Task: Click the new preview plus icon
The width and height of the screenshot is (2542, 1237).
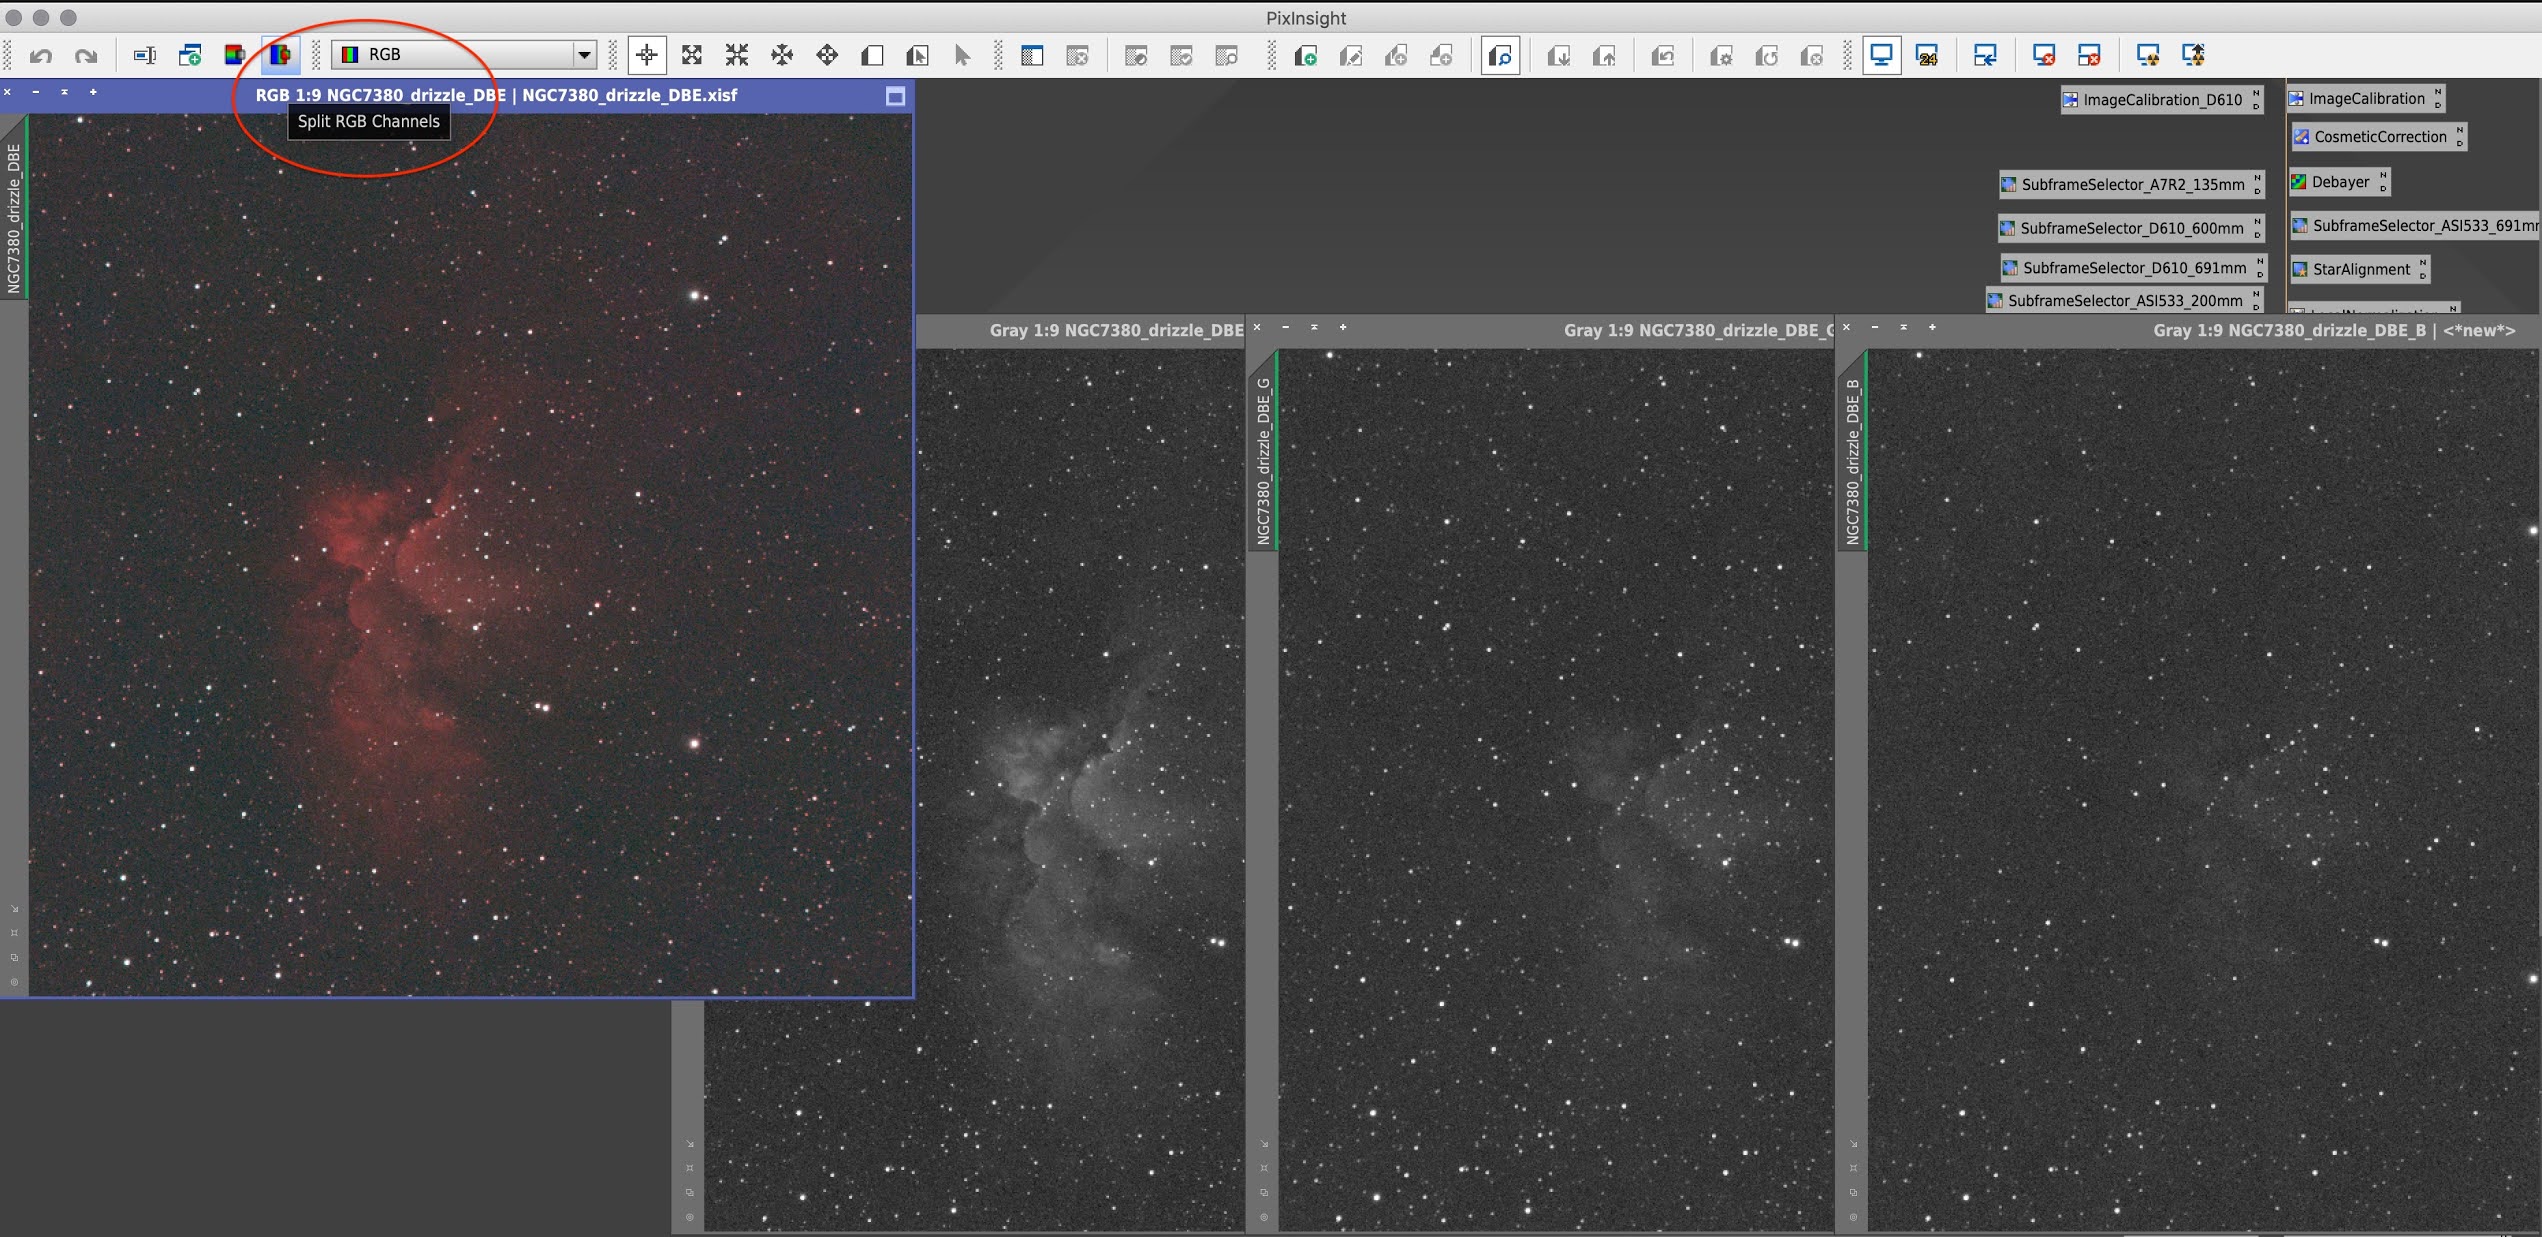Action: tap(1305, 56)
